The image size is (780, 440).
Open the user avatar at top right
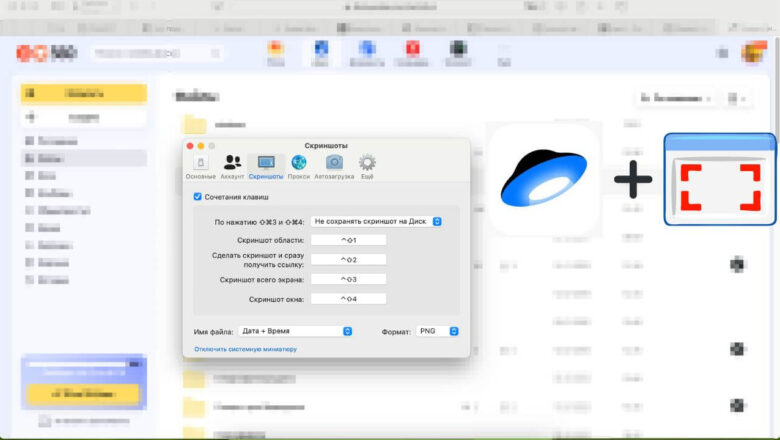(754, 52)
